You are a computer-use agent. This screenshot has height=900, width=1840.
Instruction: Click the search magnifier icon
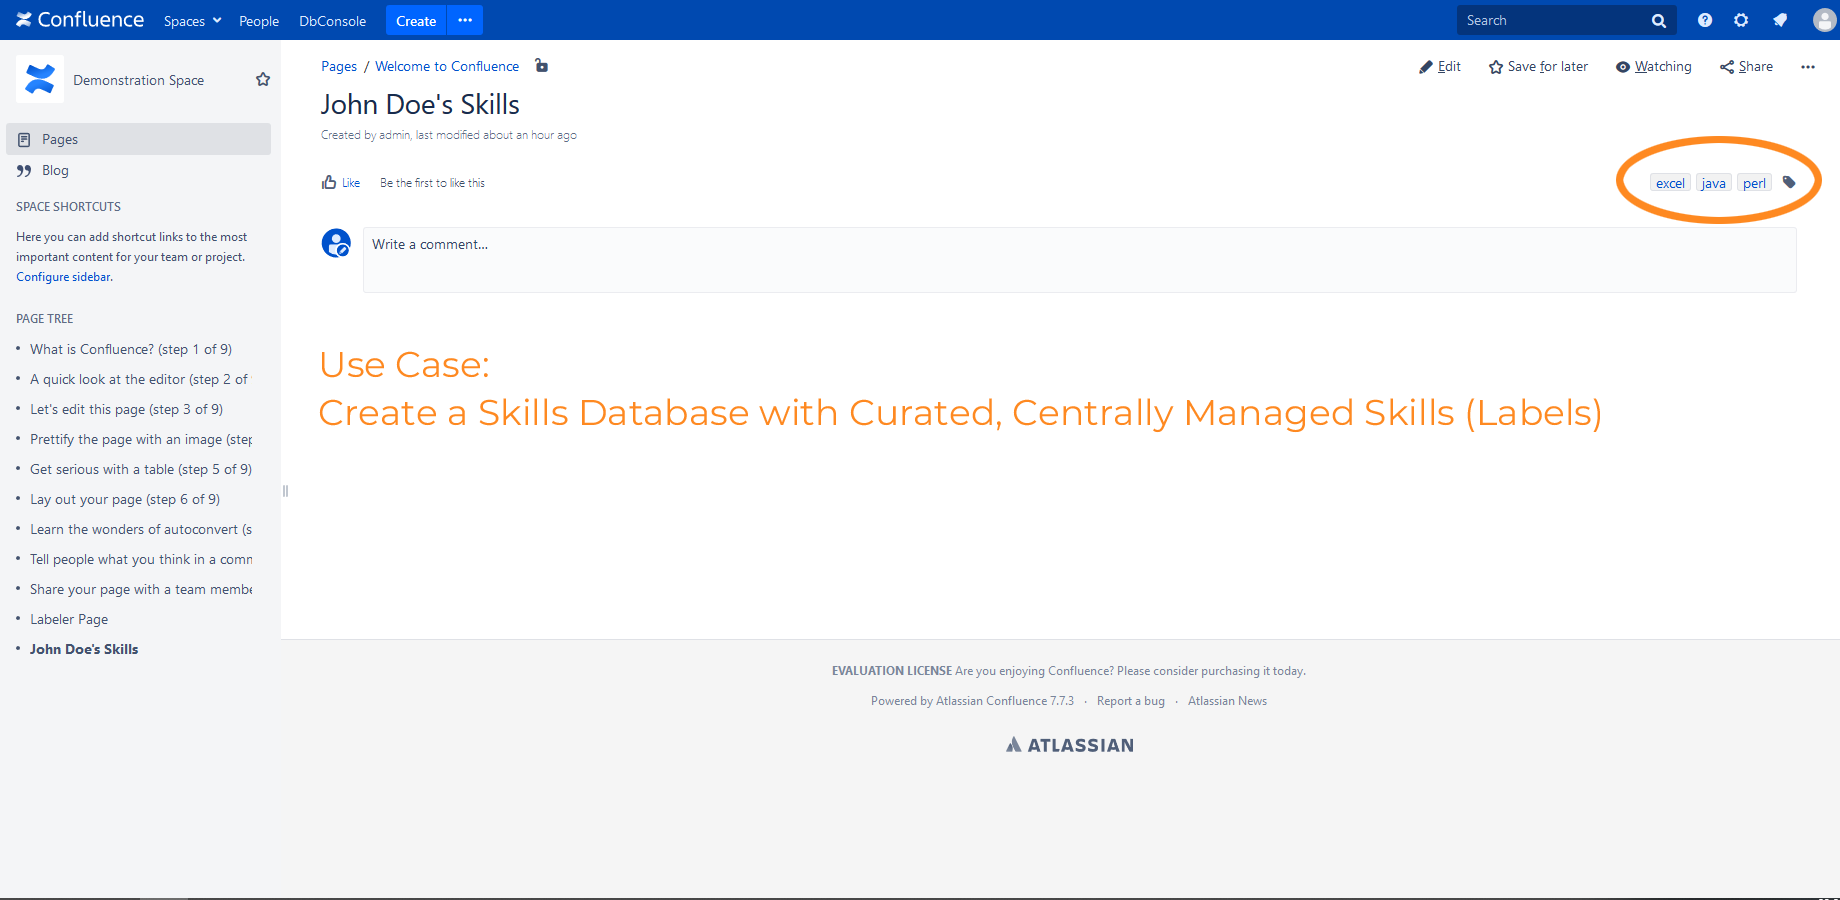(1659, 21)
